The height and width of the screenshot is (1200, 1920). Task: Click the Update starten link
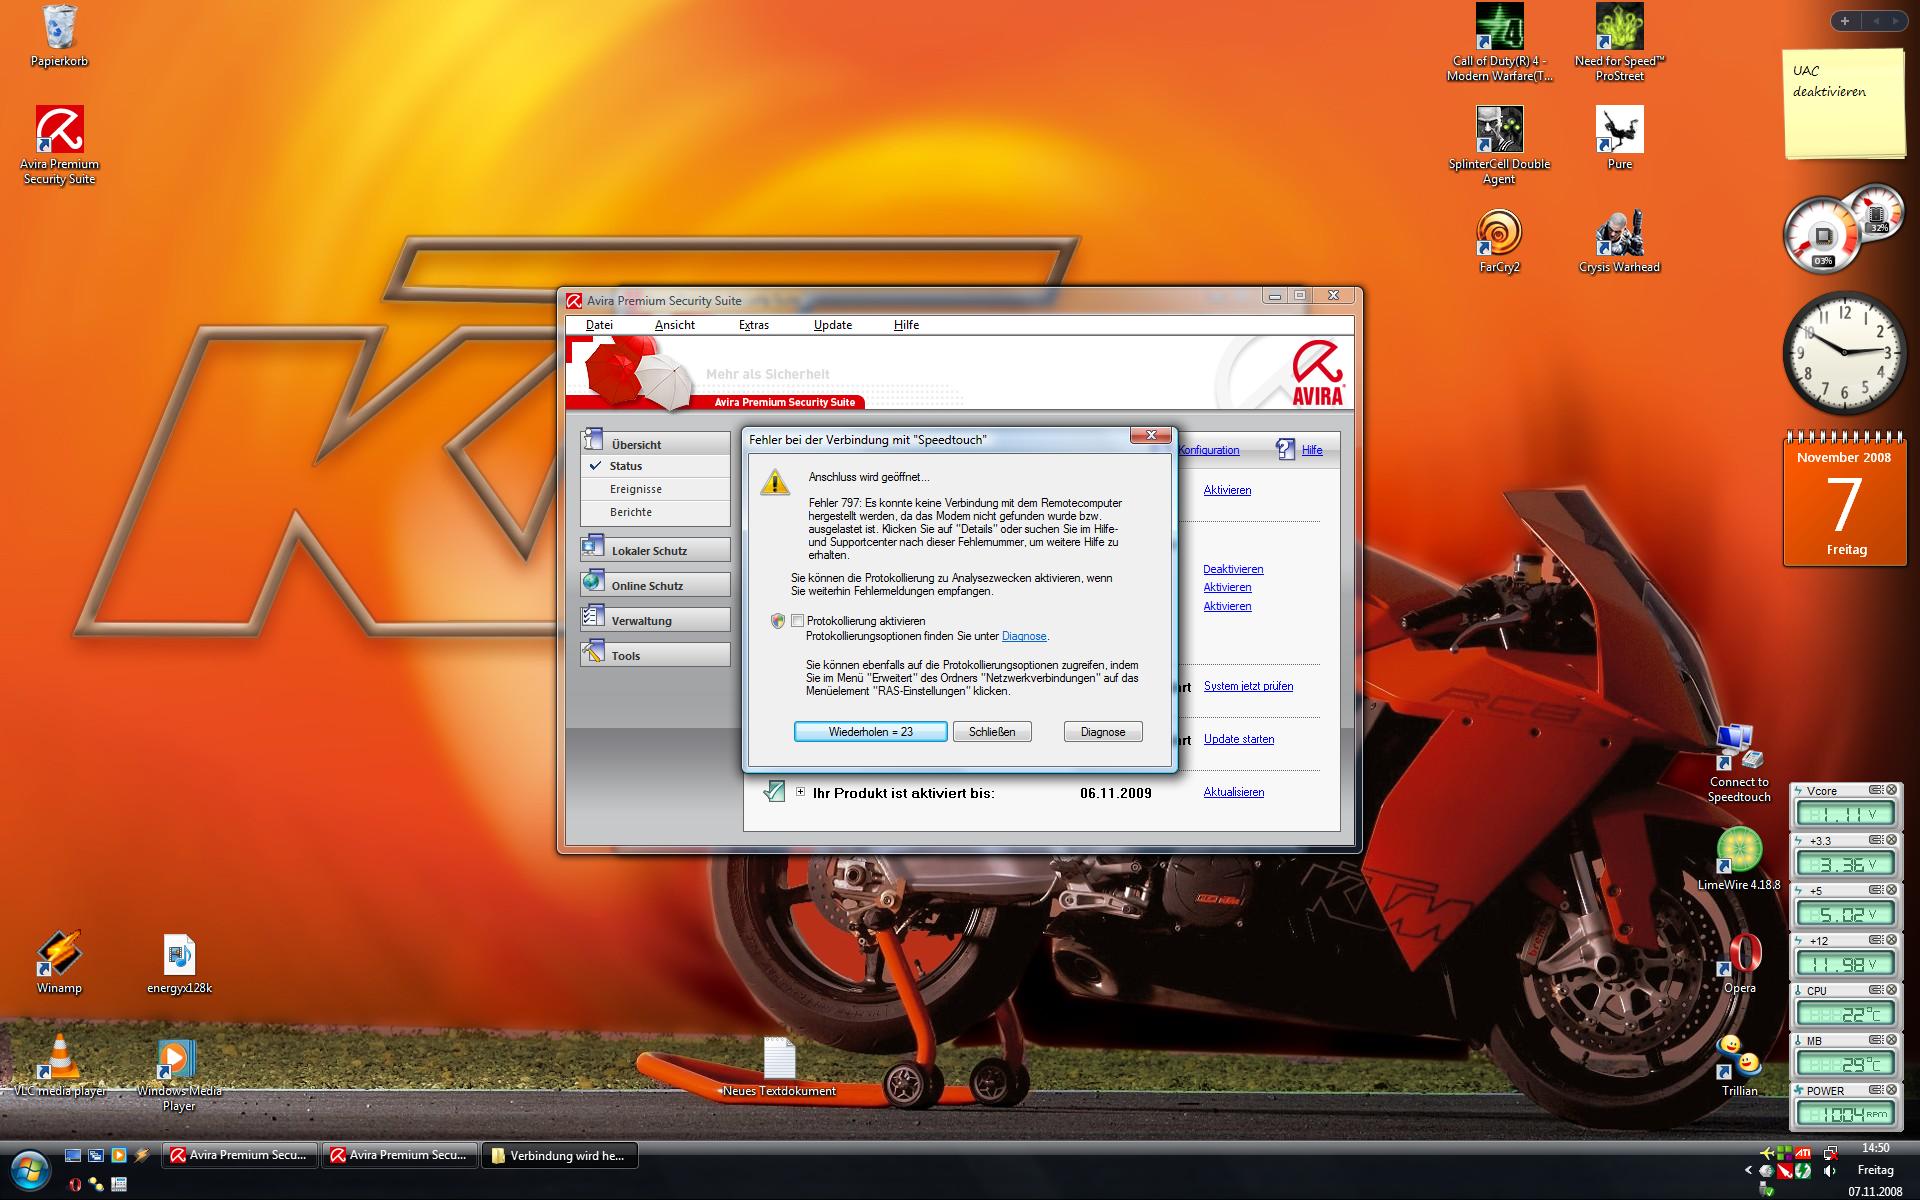pos(1238,739)
